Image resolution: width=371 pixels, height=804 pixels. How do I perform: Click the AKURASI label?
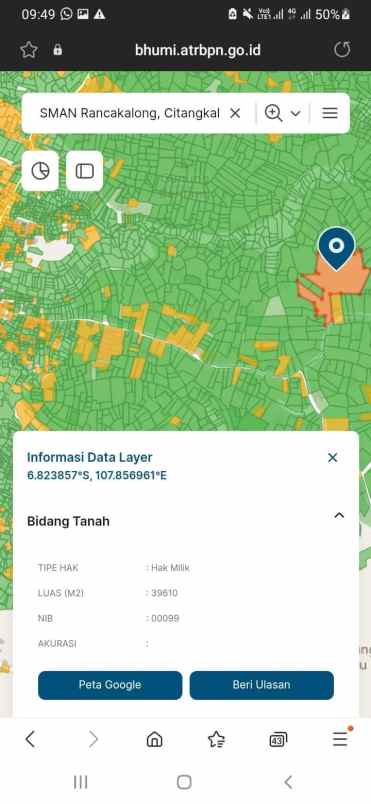[x=57, y=643]
